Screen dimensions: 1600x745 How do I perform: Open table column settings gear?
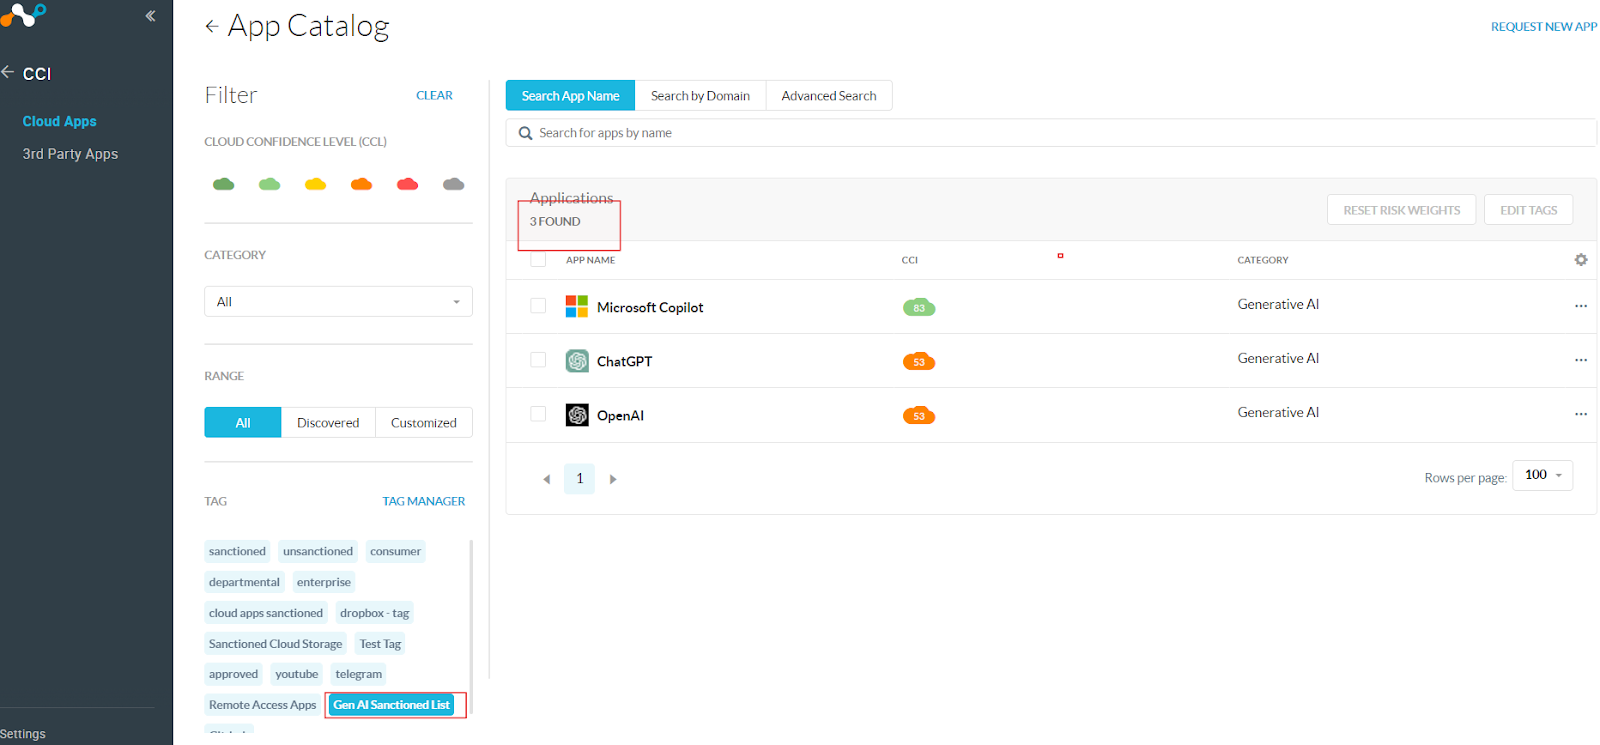(1581, 259)
